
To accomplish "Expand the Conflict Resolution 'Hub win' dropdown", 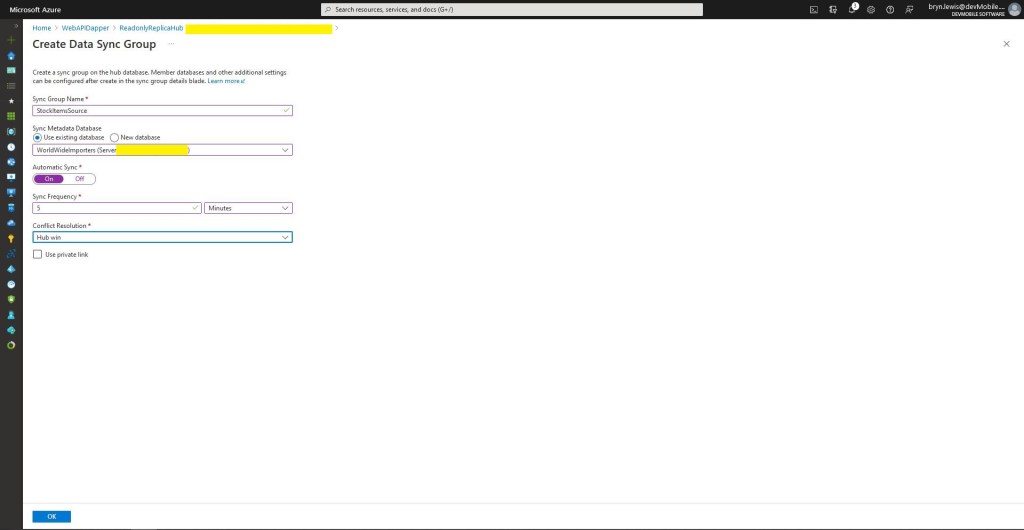I will 162,237.
